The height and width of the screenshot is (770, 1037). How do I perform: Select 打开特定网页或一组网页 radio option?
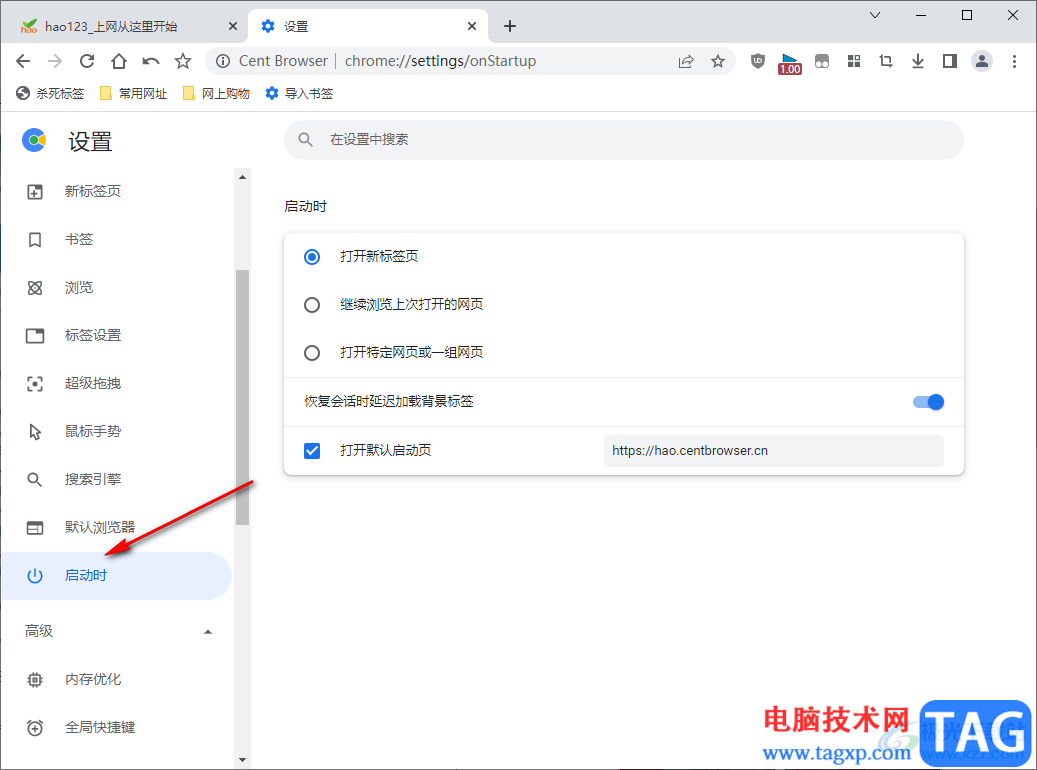311,353
